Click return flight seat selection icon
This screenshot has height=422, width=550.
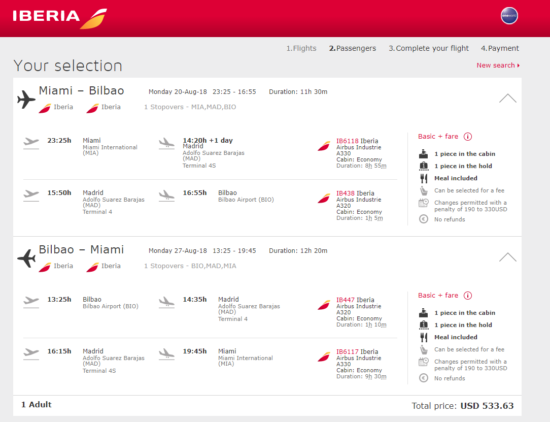click(x=424, y=350)
